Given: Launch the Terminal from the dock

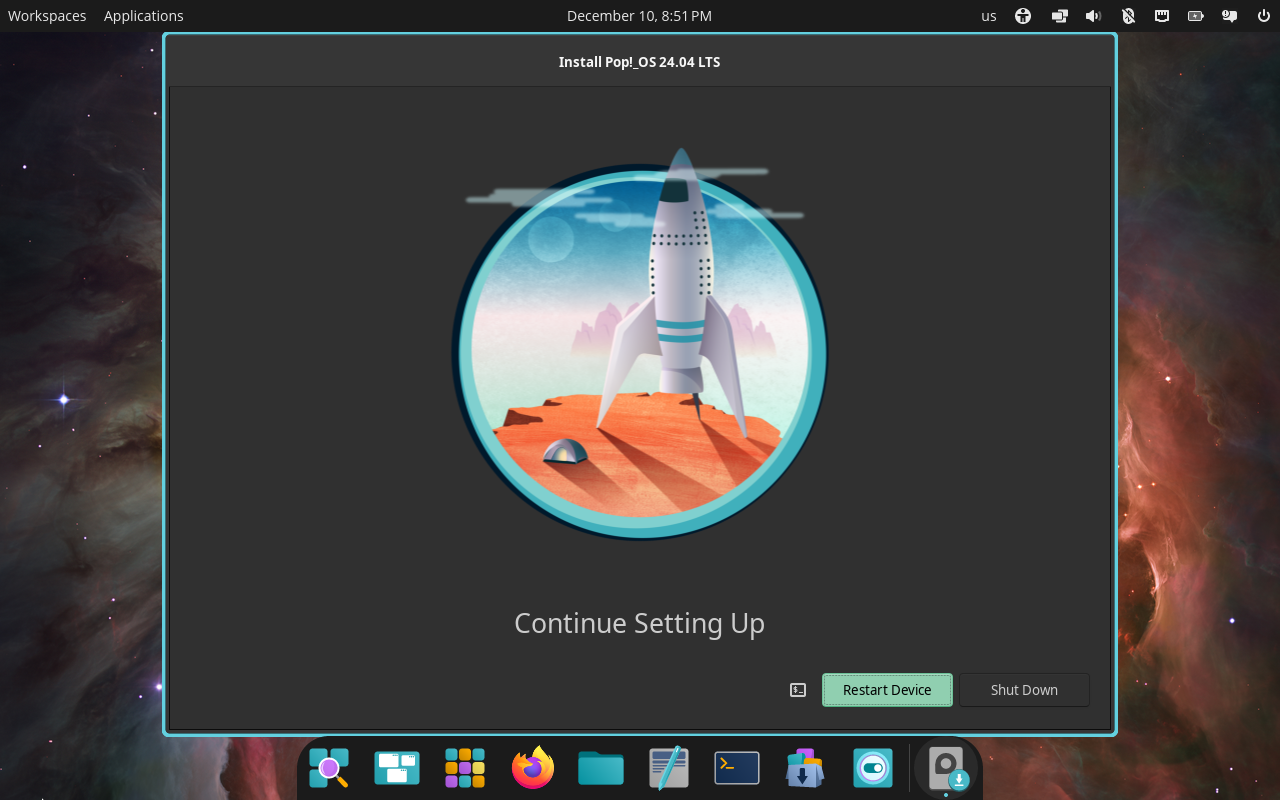Looking at the screenshot, I should point(737,768).
